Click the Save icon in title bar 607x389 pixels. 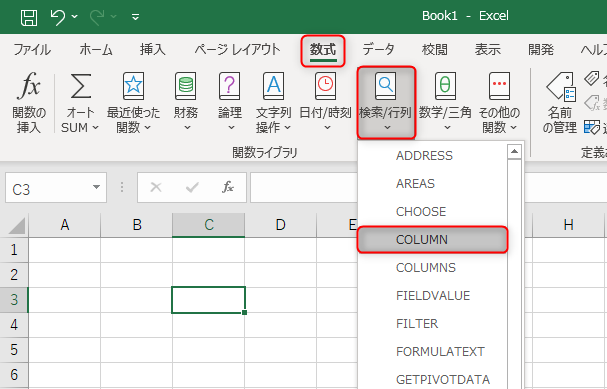[29, 17]
